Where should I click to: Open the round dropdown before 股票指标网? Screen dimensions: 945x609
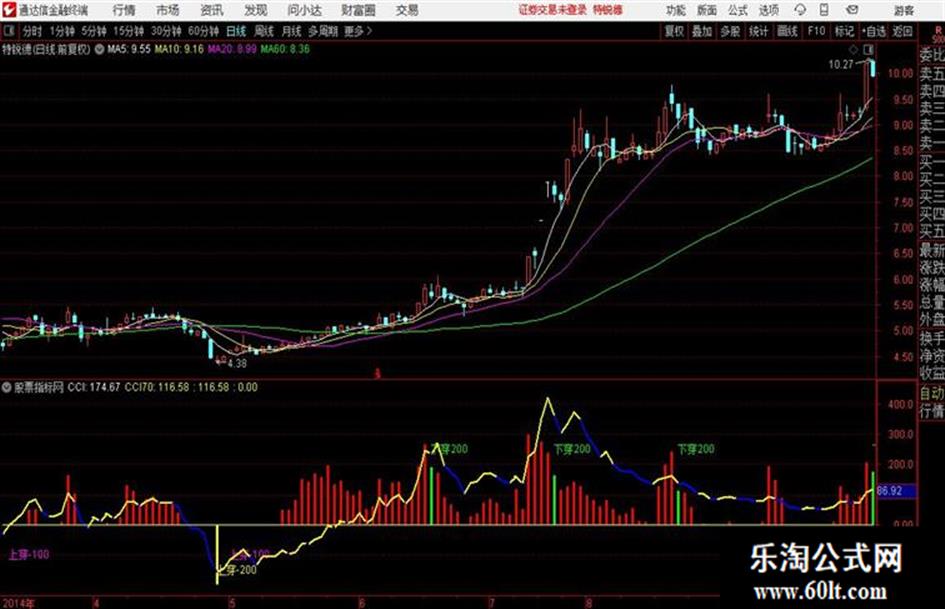click(x=7, y=387)
